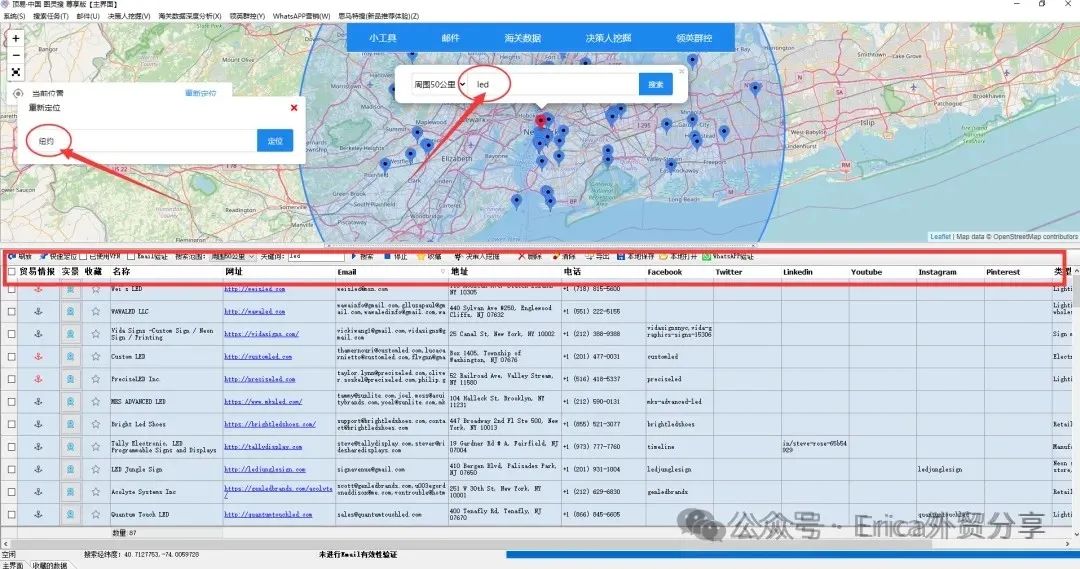The width and height of the screenshot is (1080, 569).
Task: Open the 周围50公里 dropdown in map search
Action: click(x=439, y=84)
